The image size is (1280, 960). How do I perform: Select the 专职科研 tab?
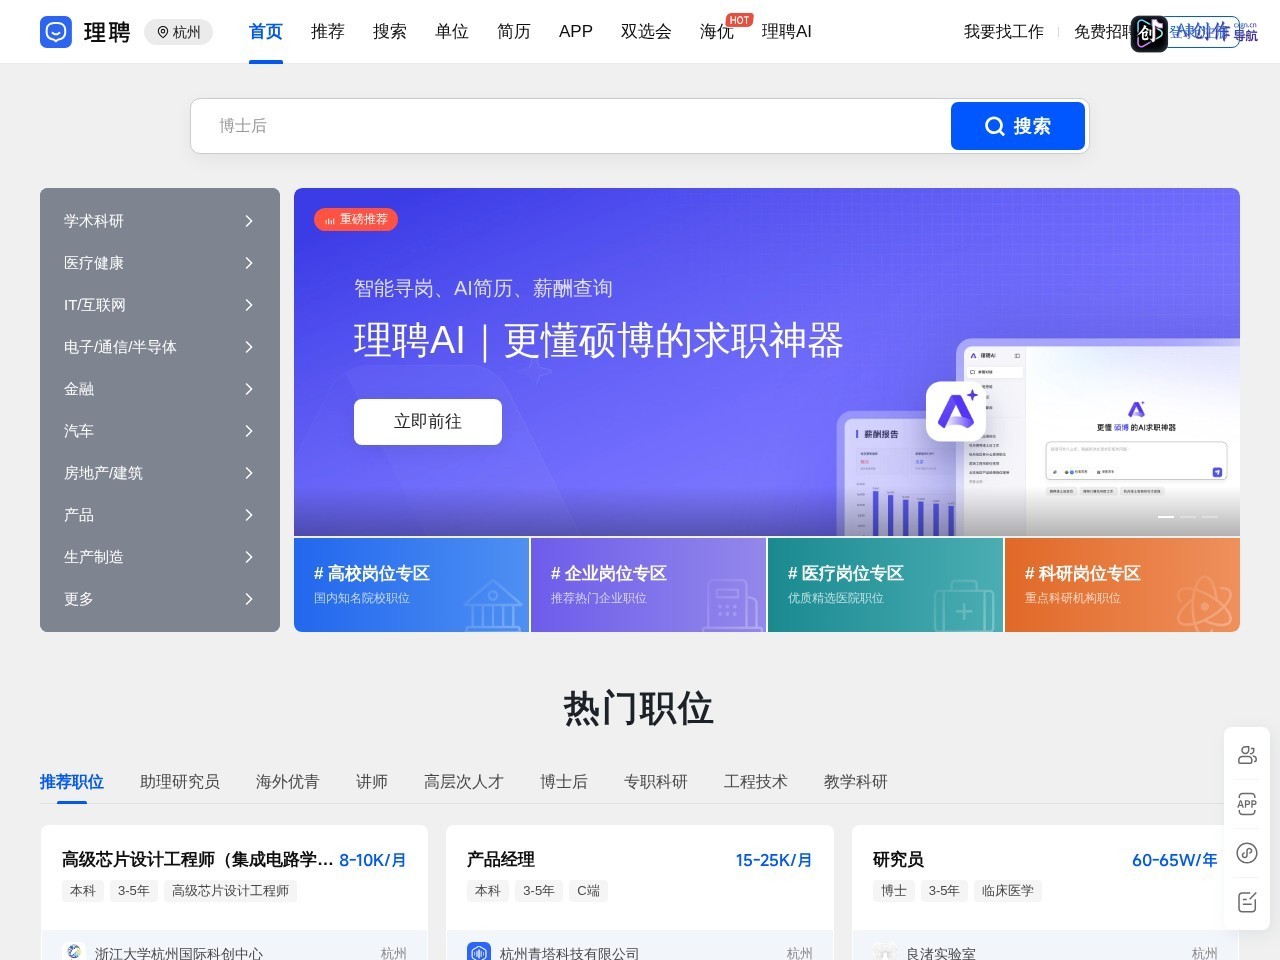click(656, 782)
